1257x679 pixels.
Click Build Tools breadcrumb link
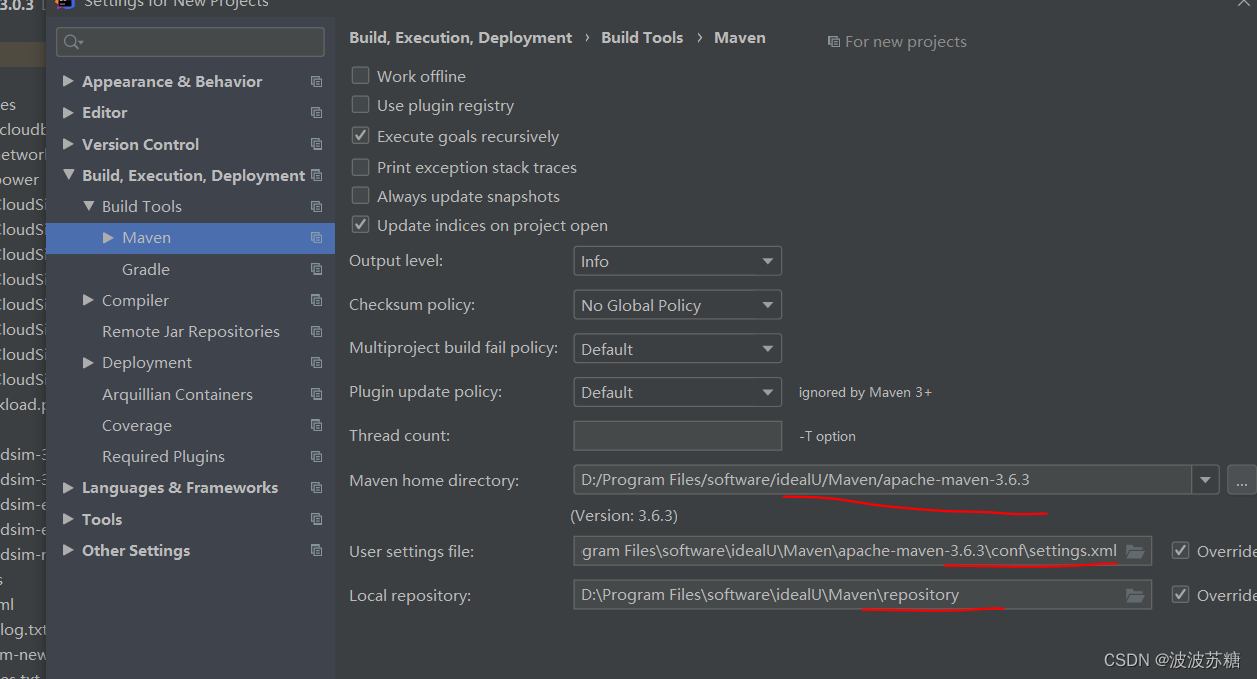(x=641, y=38)
